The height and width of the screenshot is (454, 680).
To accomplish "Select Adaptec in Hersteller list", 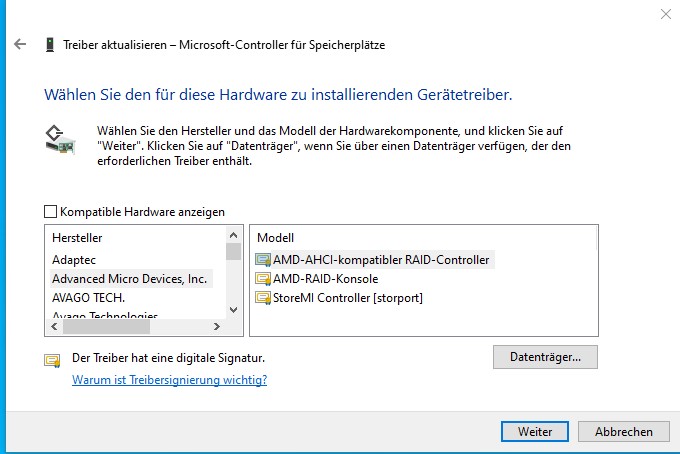I will 74,260.
